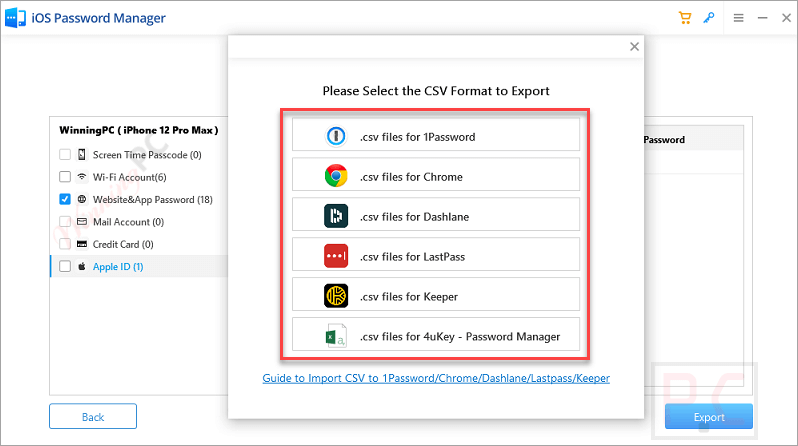
Task: Click the Apple logo icon
Action: (x=81, y=266)
